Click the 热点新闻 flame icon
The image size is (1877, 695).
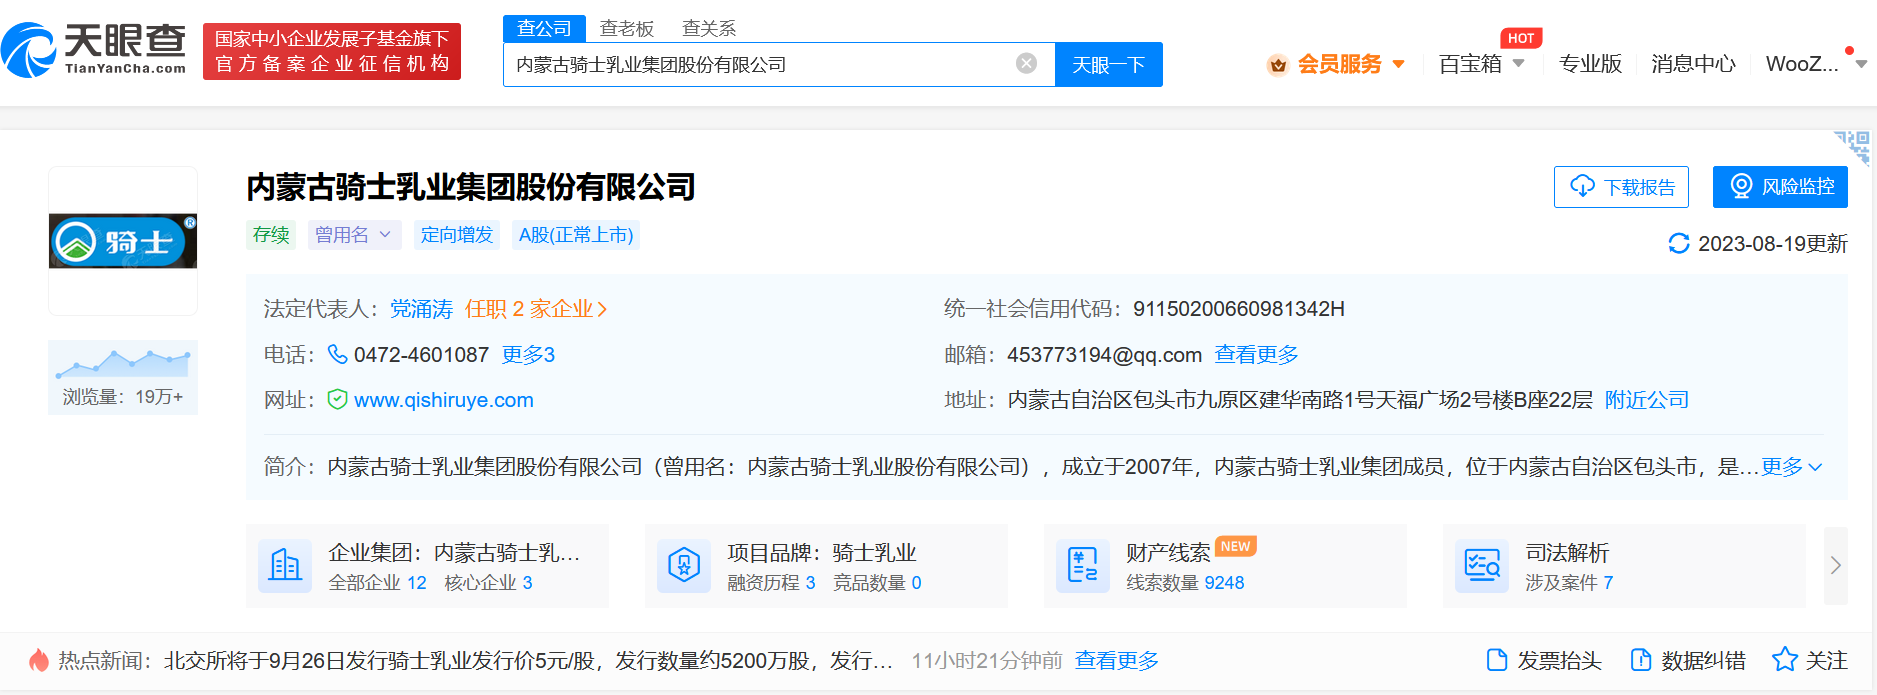[x=39, y=660]
